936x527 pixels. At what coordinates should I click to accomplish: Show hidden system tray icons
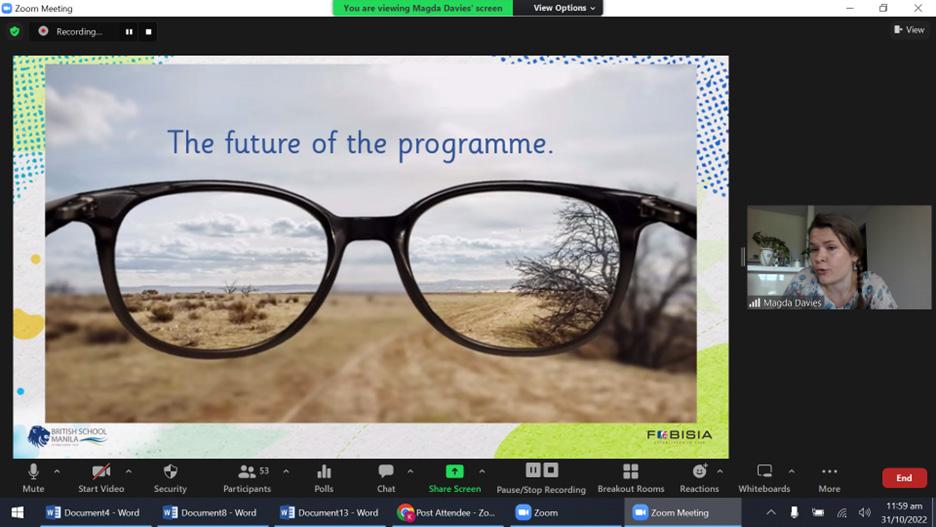click(x=771, y=512)
